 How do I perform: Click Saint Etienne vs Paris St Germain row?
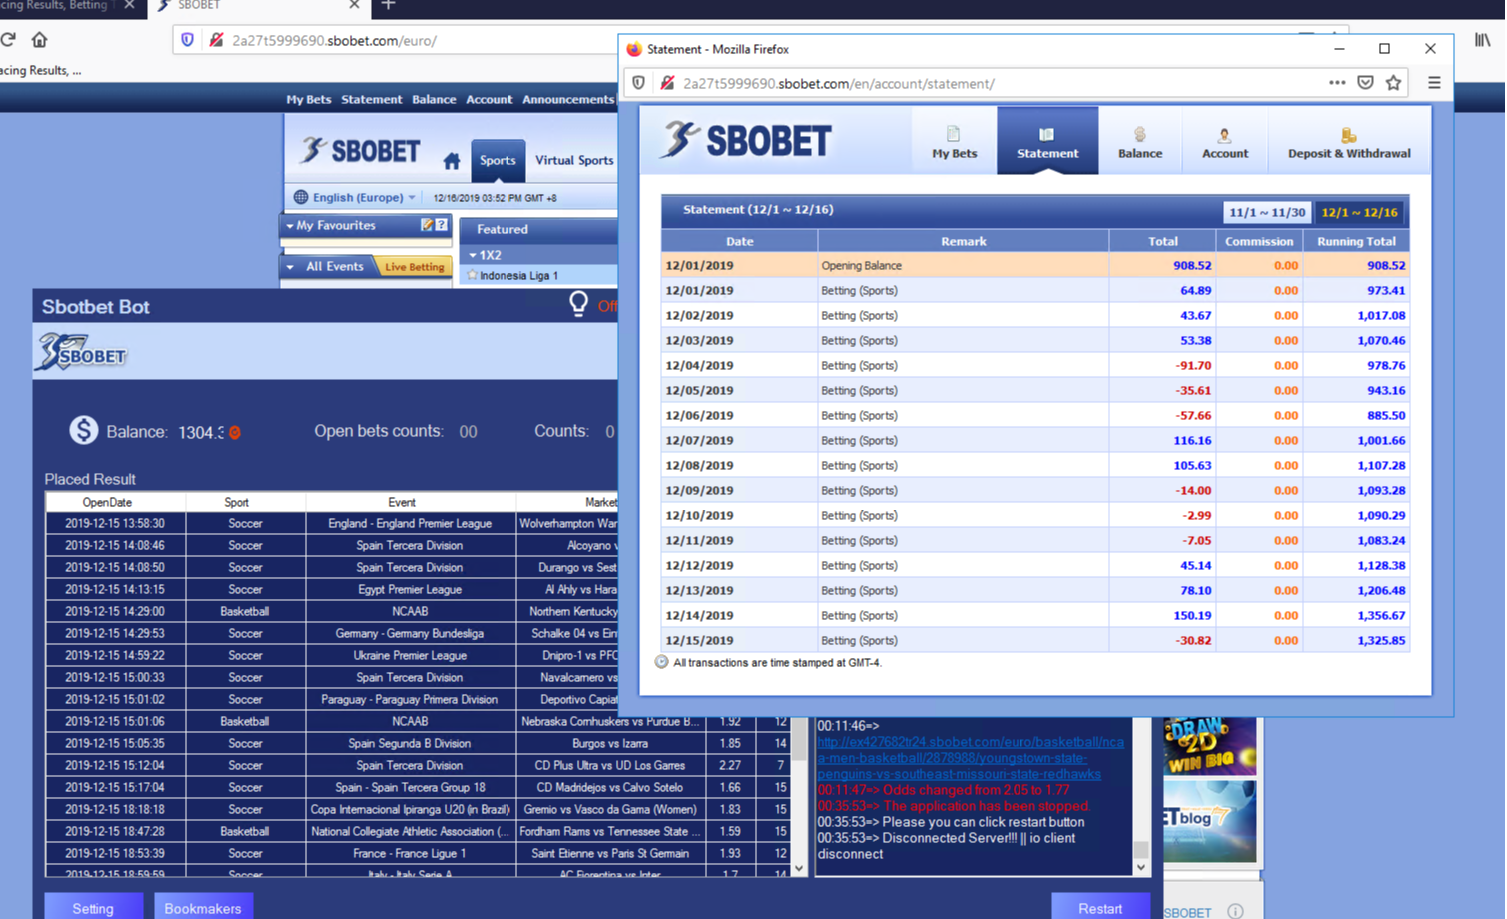coord(420,853)
